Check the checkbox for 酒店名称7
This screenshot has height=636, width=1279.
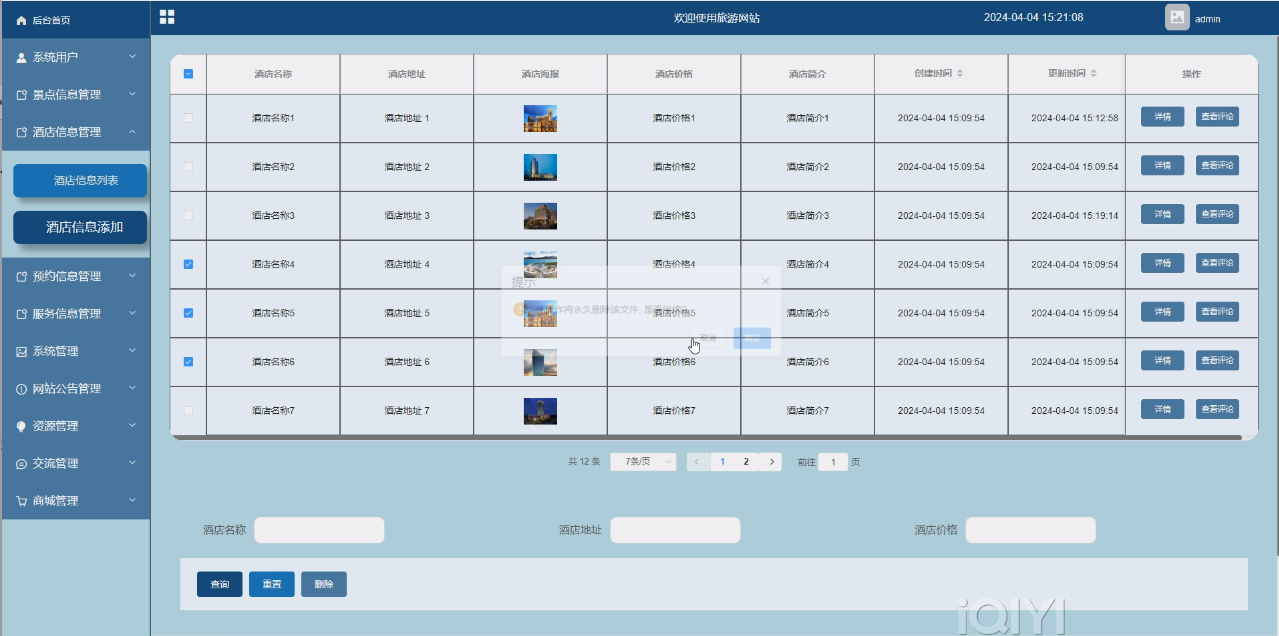[x=188, y=411]
